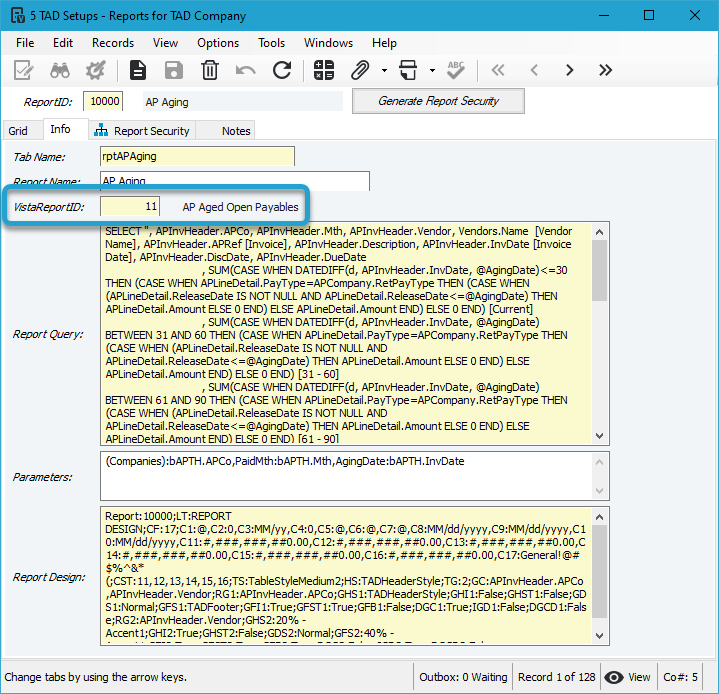Open the calculator icon in toolbar

[x=324, y=70]
